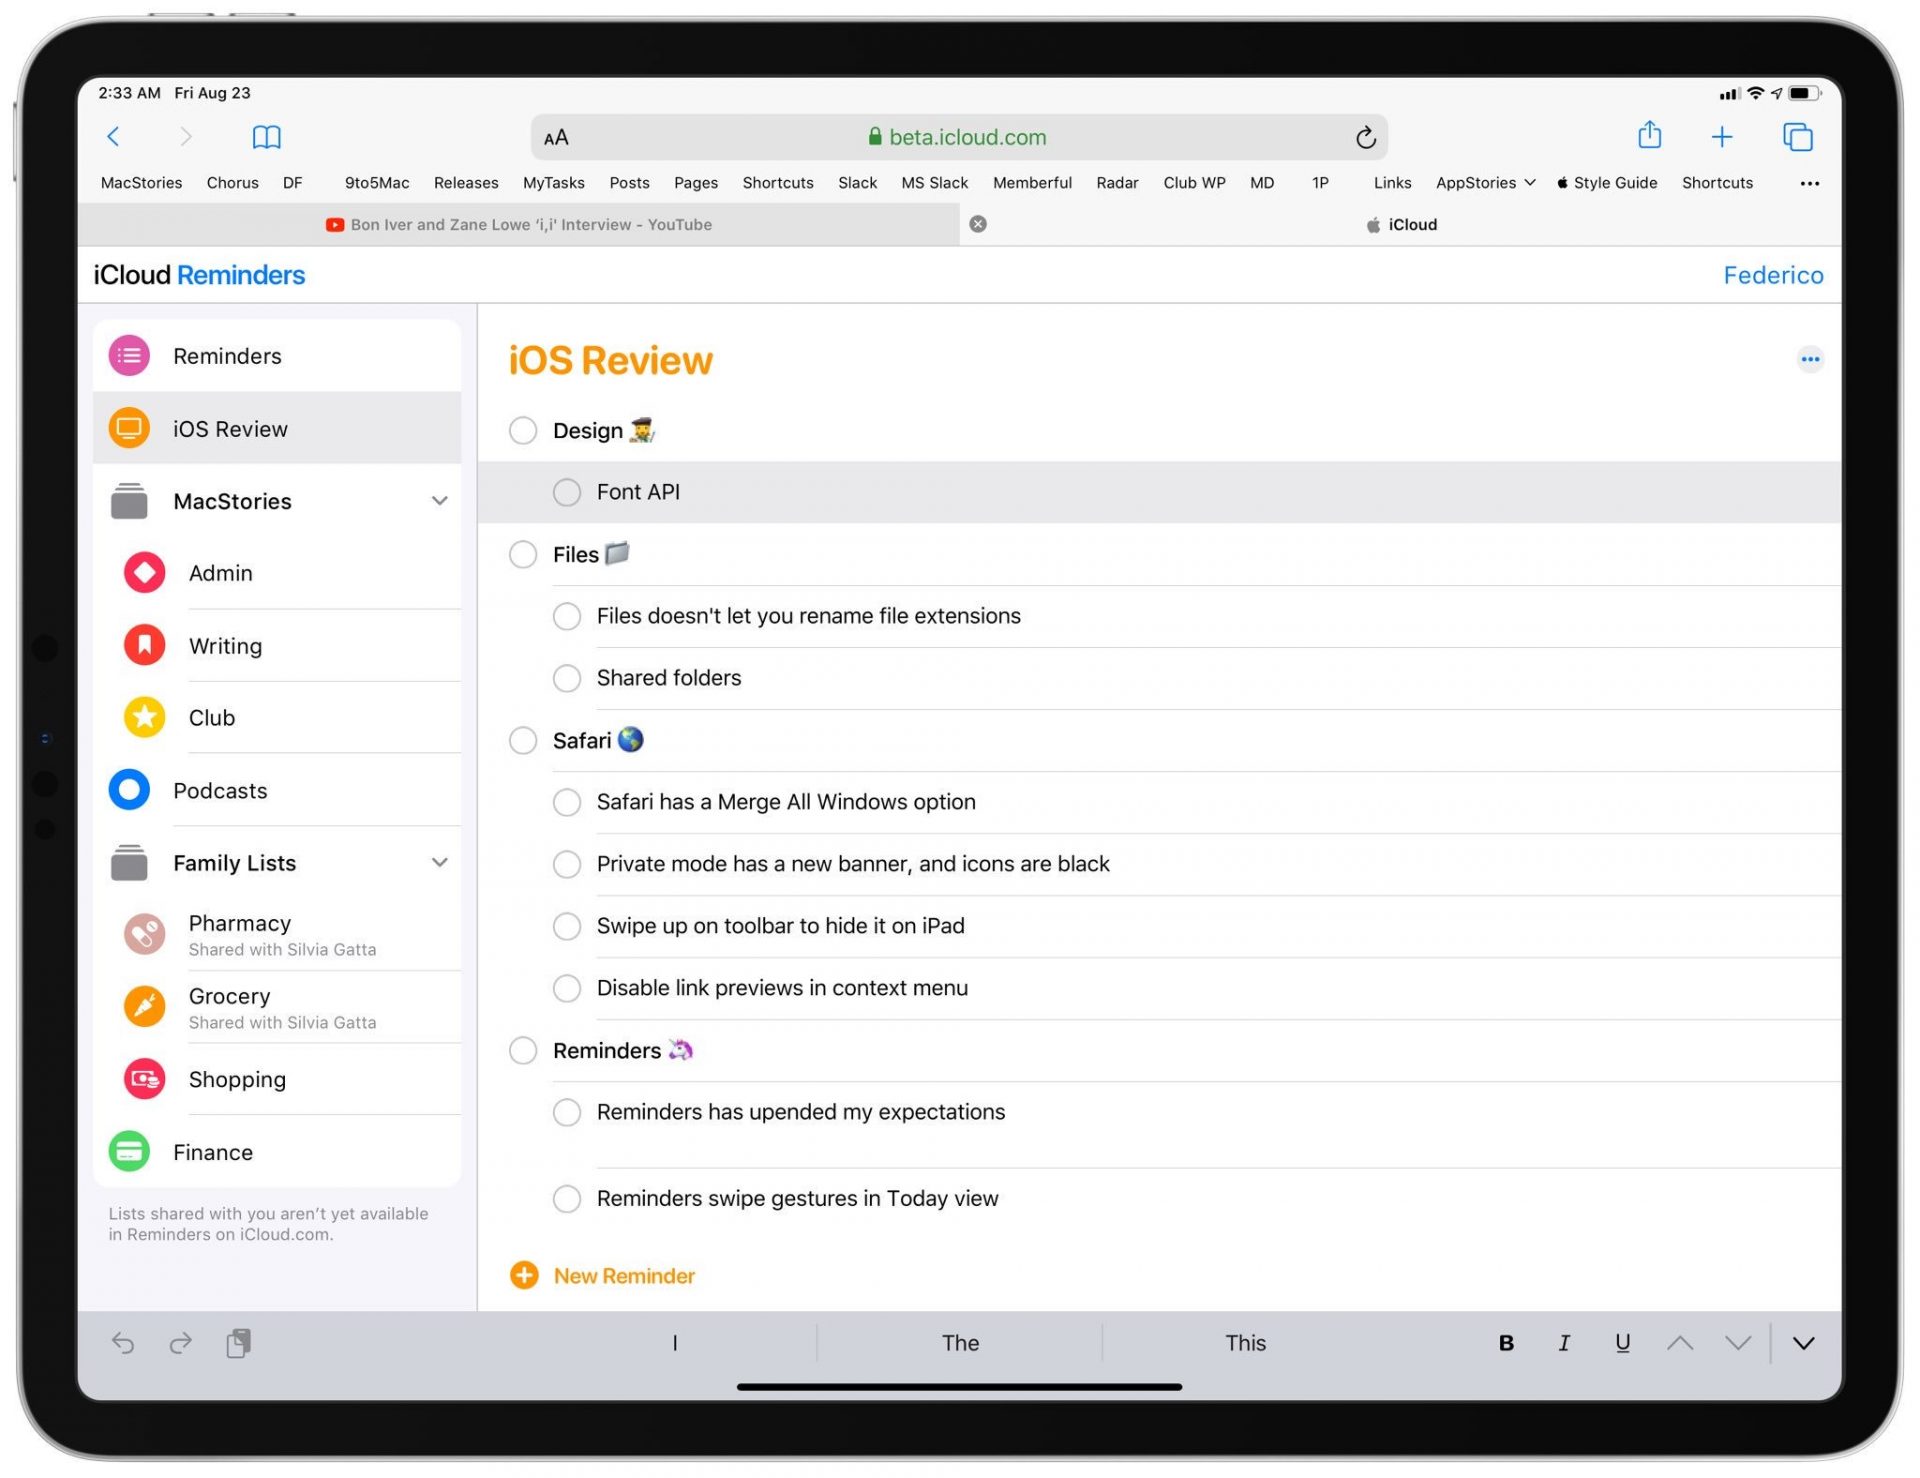
Task: Mark Font API reminder complete
Action: pyautogui.click(x=567, y=493)
